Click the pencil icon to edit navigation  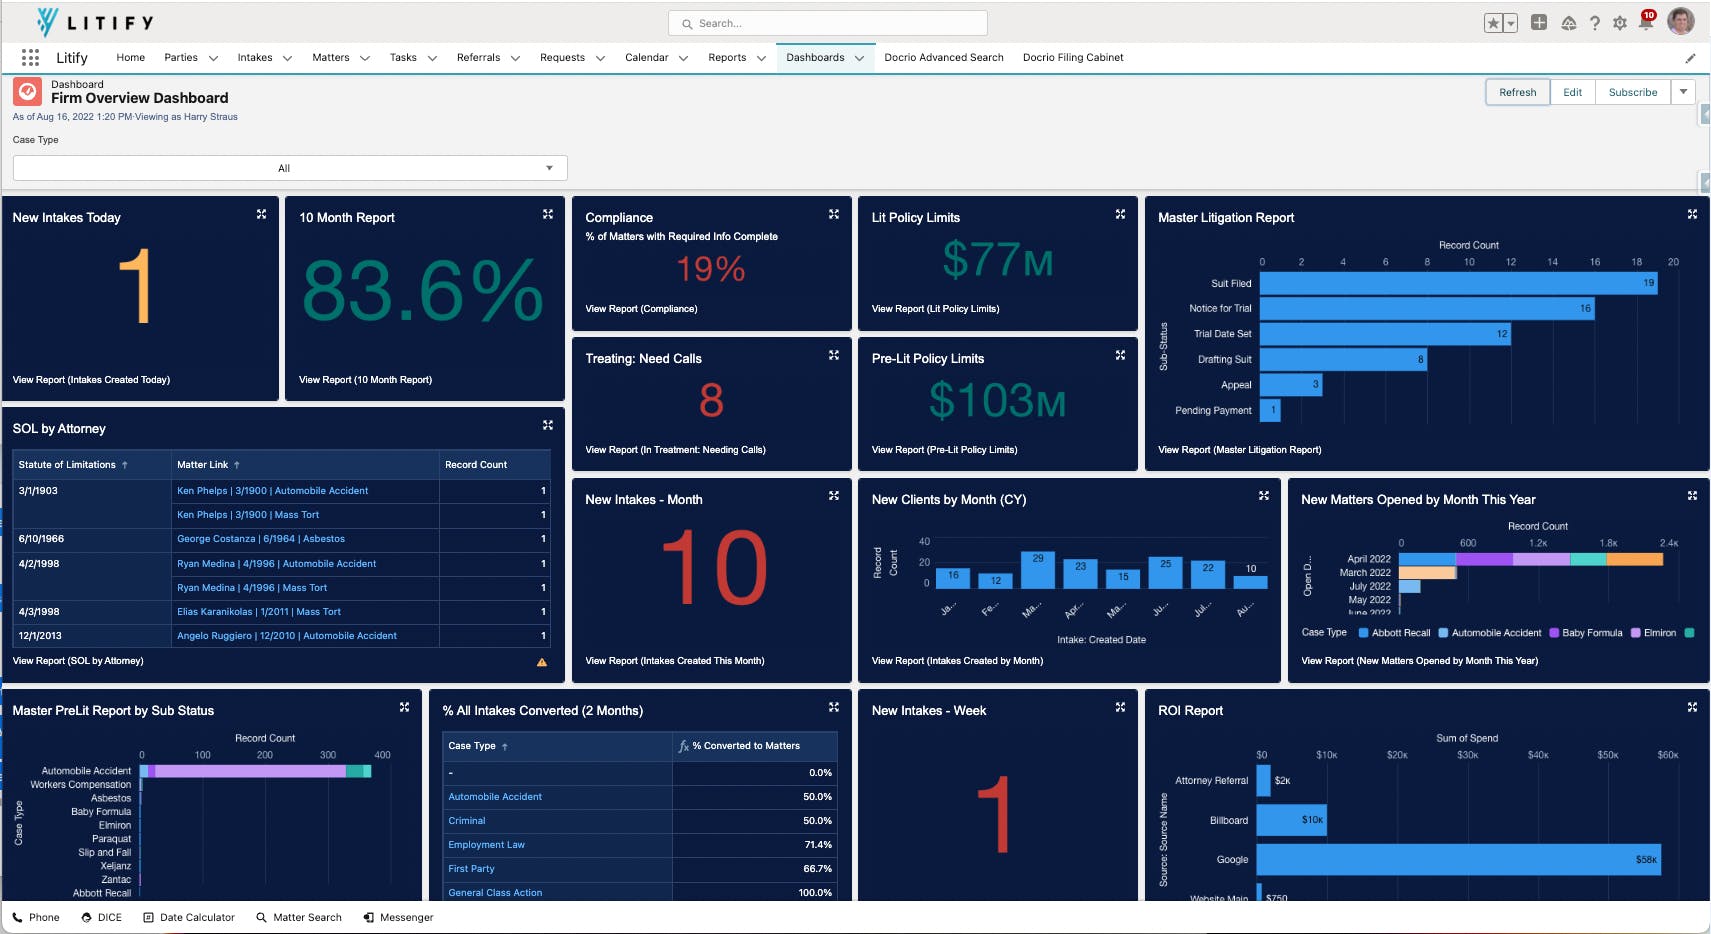point(1690,58)
